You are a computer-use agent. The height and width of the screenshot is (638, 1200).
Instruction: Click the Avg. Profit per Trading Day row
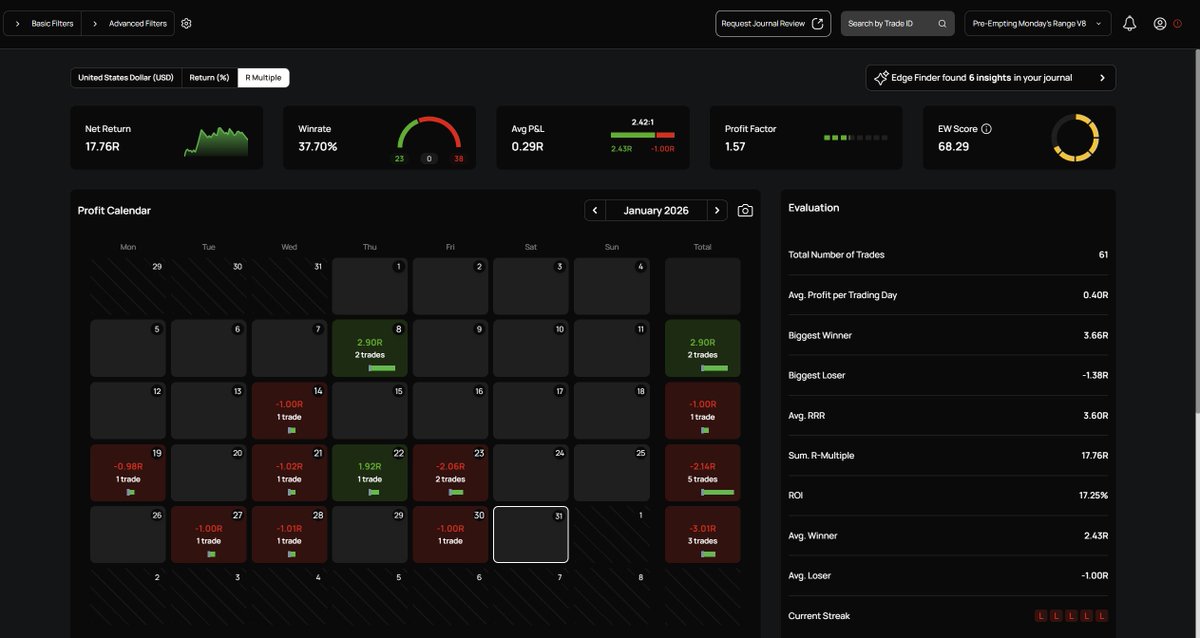948,295
